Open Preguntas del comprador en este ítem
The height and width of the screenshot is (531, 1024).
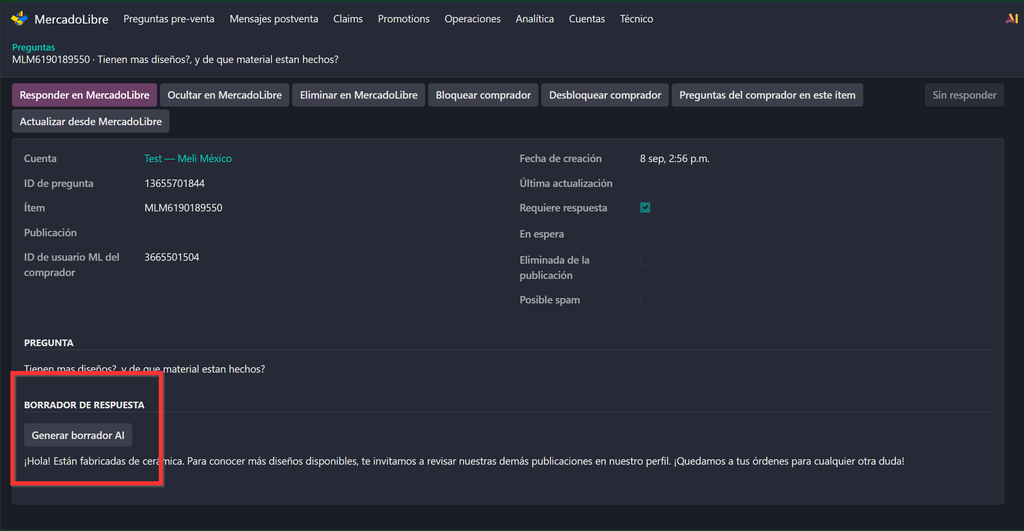point(767,95)
